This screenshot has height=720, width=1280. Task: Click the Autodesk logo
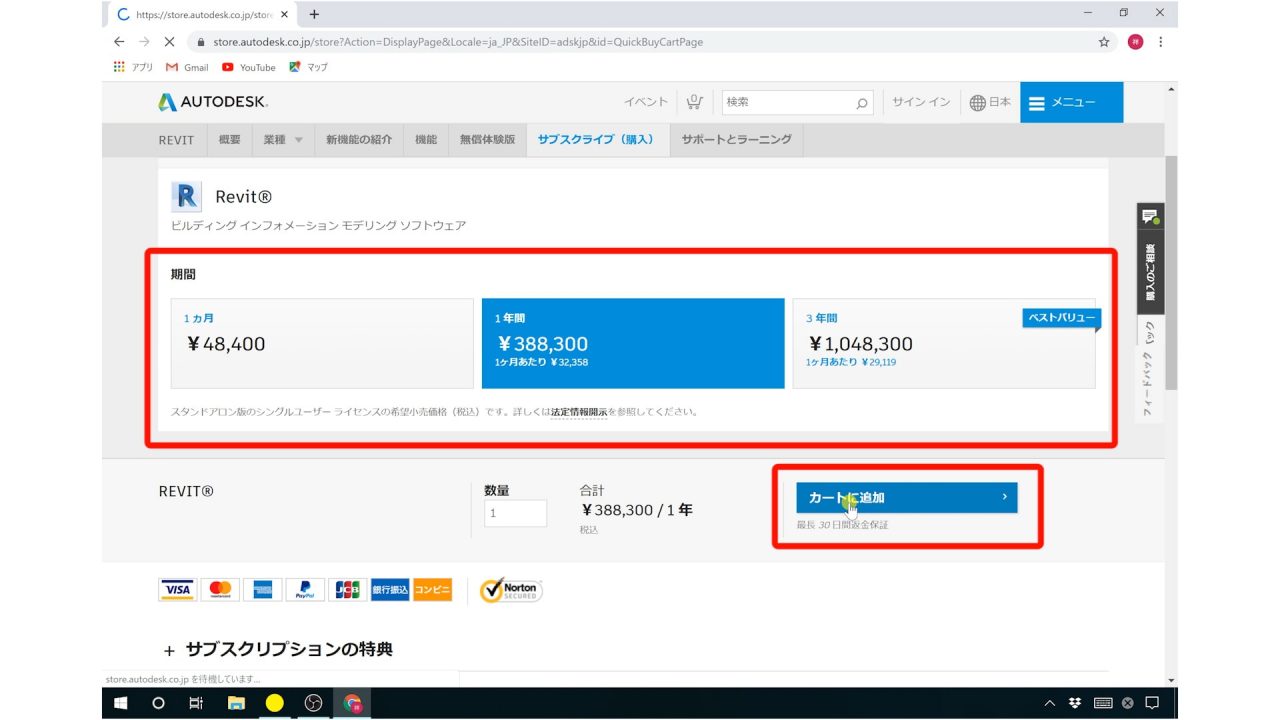point(211,101)
